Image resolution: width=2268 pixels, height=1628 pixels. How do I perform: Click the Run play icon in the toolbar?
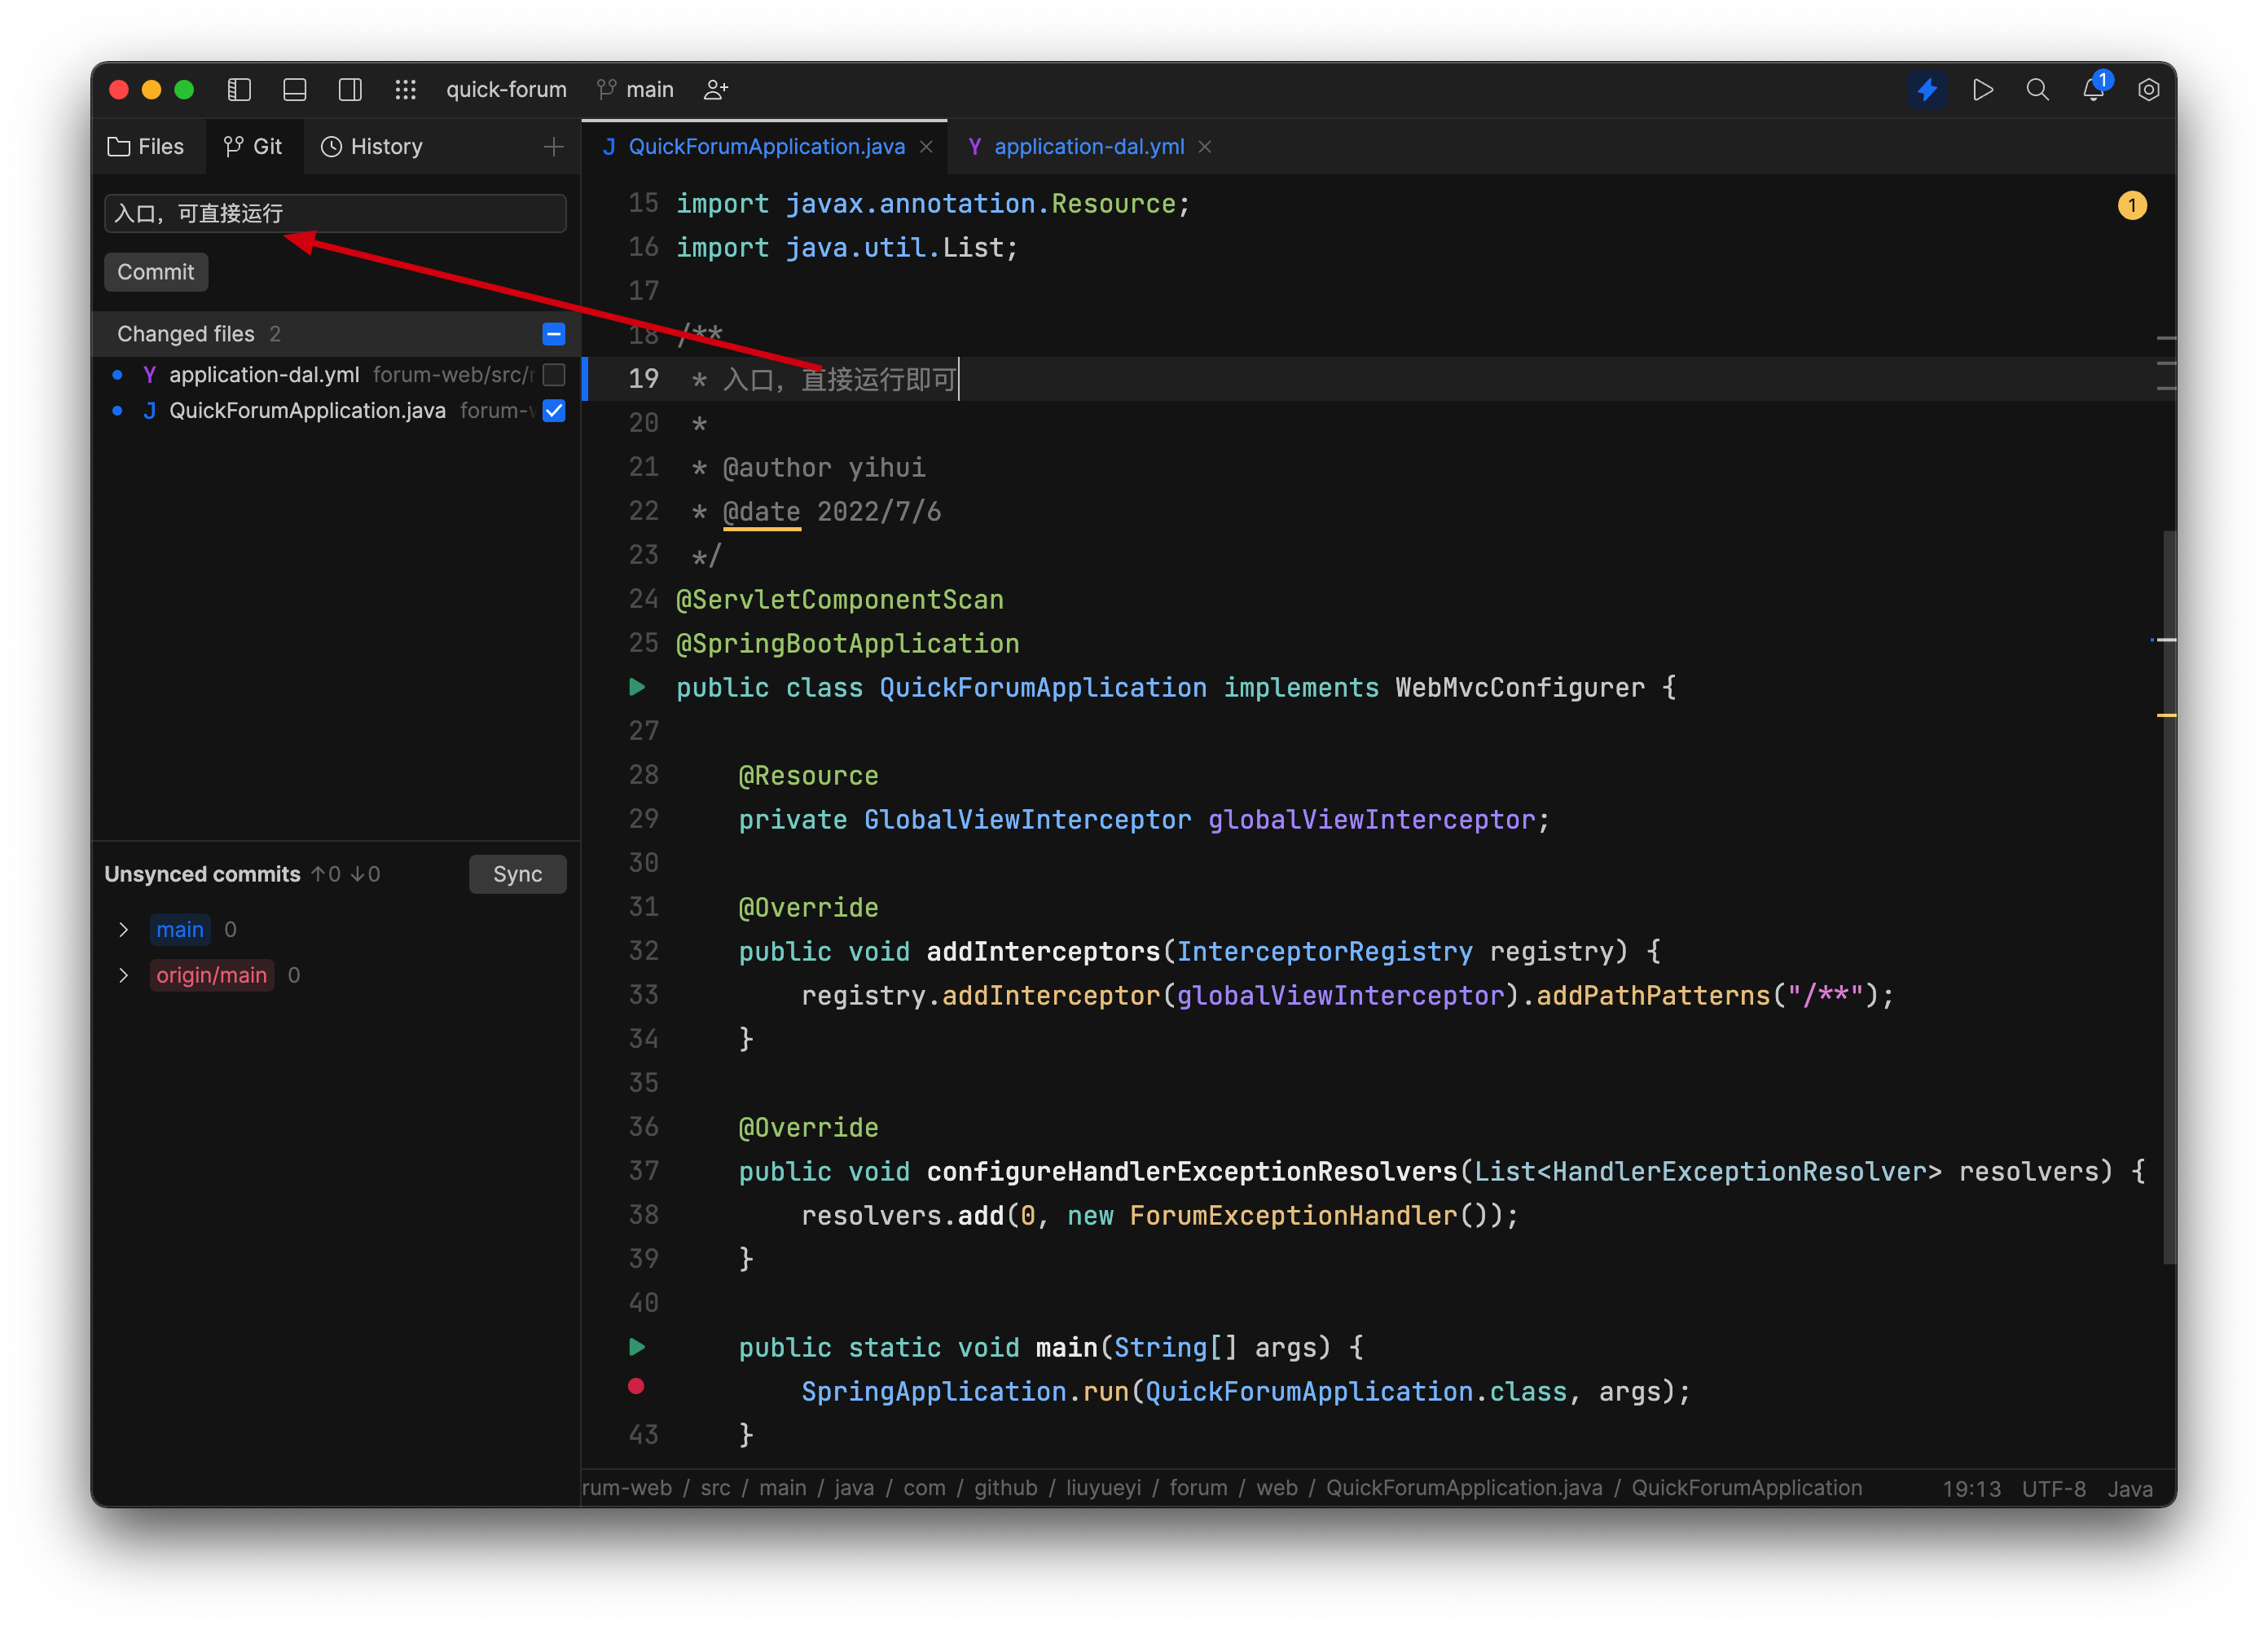click(1983, 89)
